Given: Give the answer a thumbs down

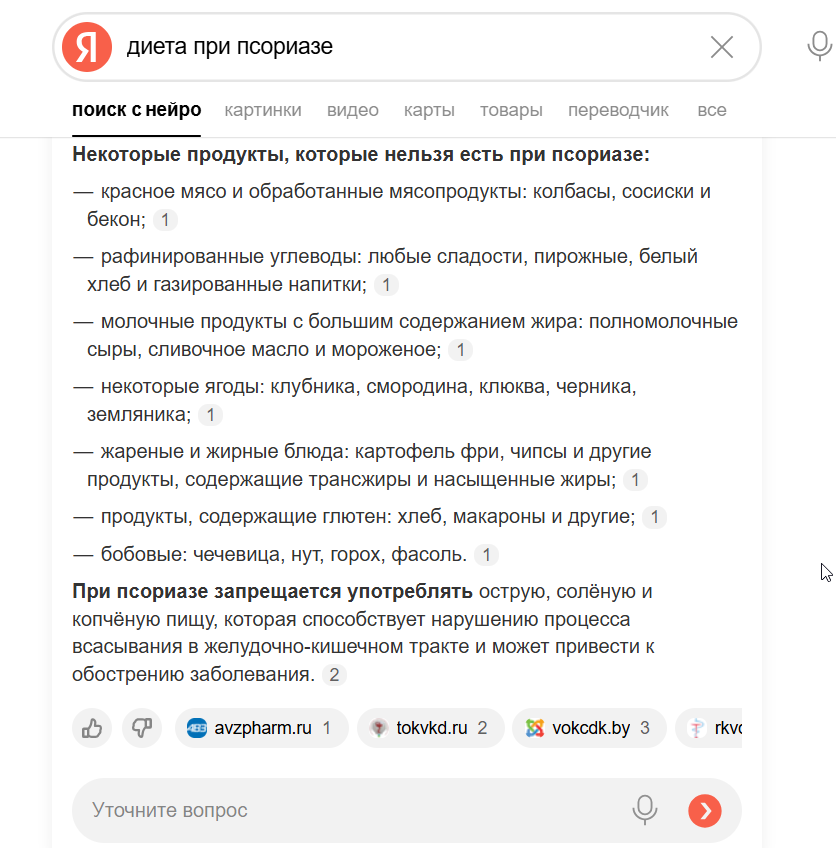Looking at the screenshot, I should point(142,728).
